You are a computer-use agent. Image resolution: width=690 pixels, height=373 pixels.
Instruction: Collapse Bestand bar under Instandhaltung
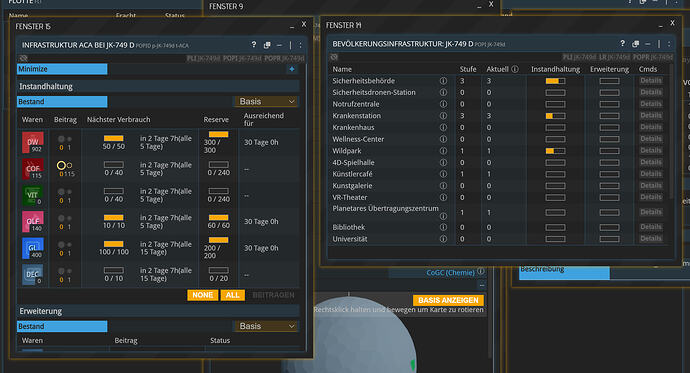click(x=62, y=102)
